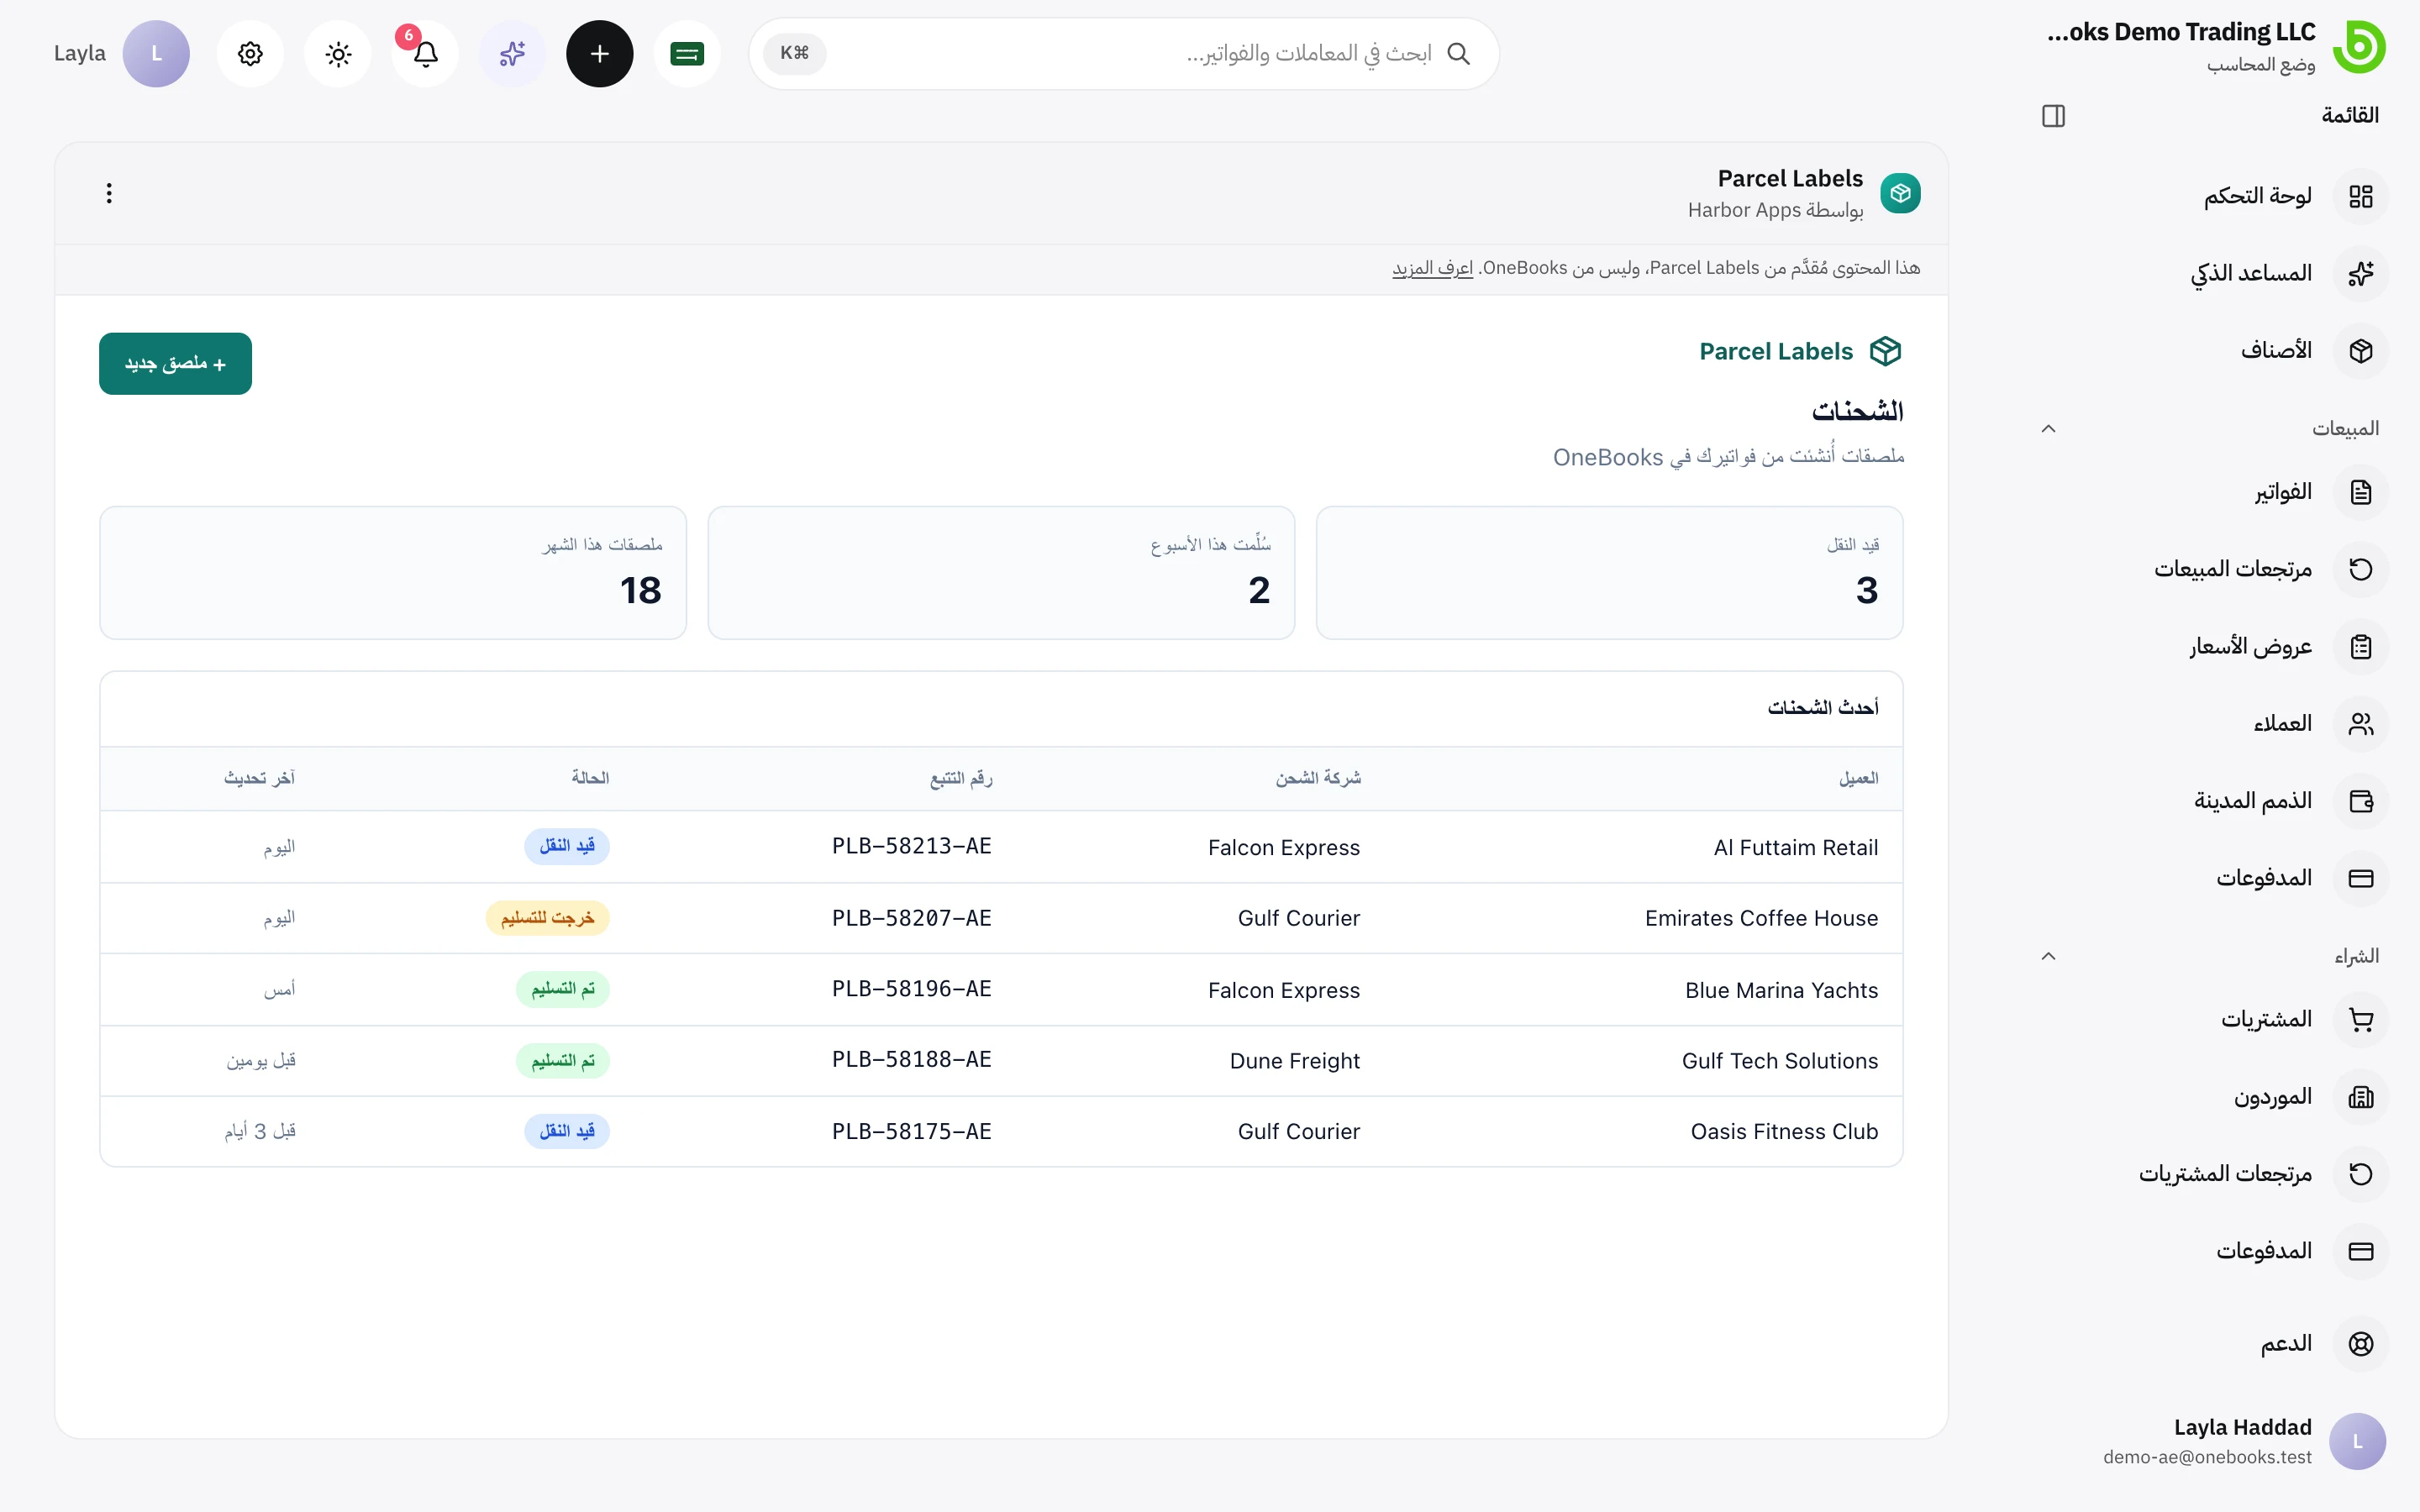This screenshot has height=1512, width=2420.
Task: Focus the transactions and invoices search field
Action: click(1124, 54)
